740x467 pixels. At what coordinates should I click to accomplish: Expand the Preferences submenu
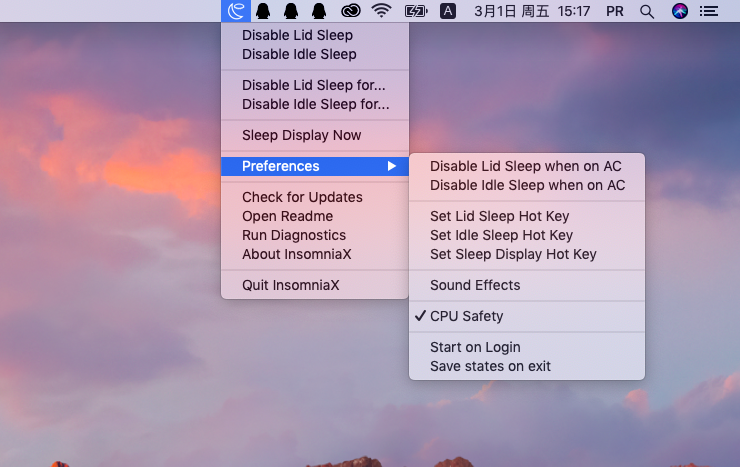click(315, 166)
